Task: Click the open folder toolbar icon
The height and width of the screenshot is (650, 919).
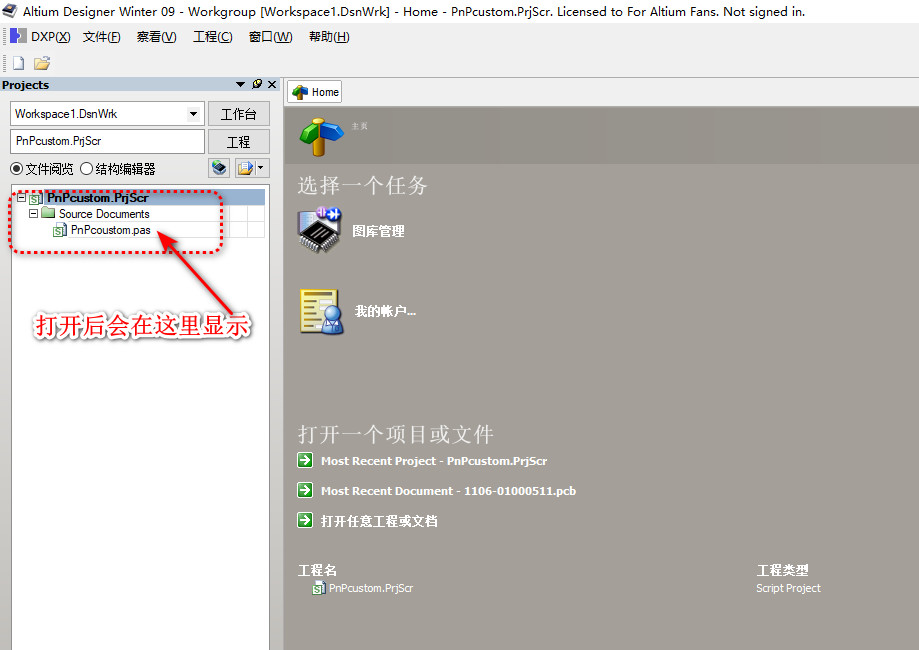Action: pyautogui.click(x=42, y=63)
